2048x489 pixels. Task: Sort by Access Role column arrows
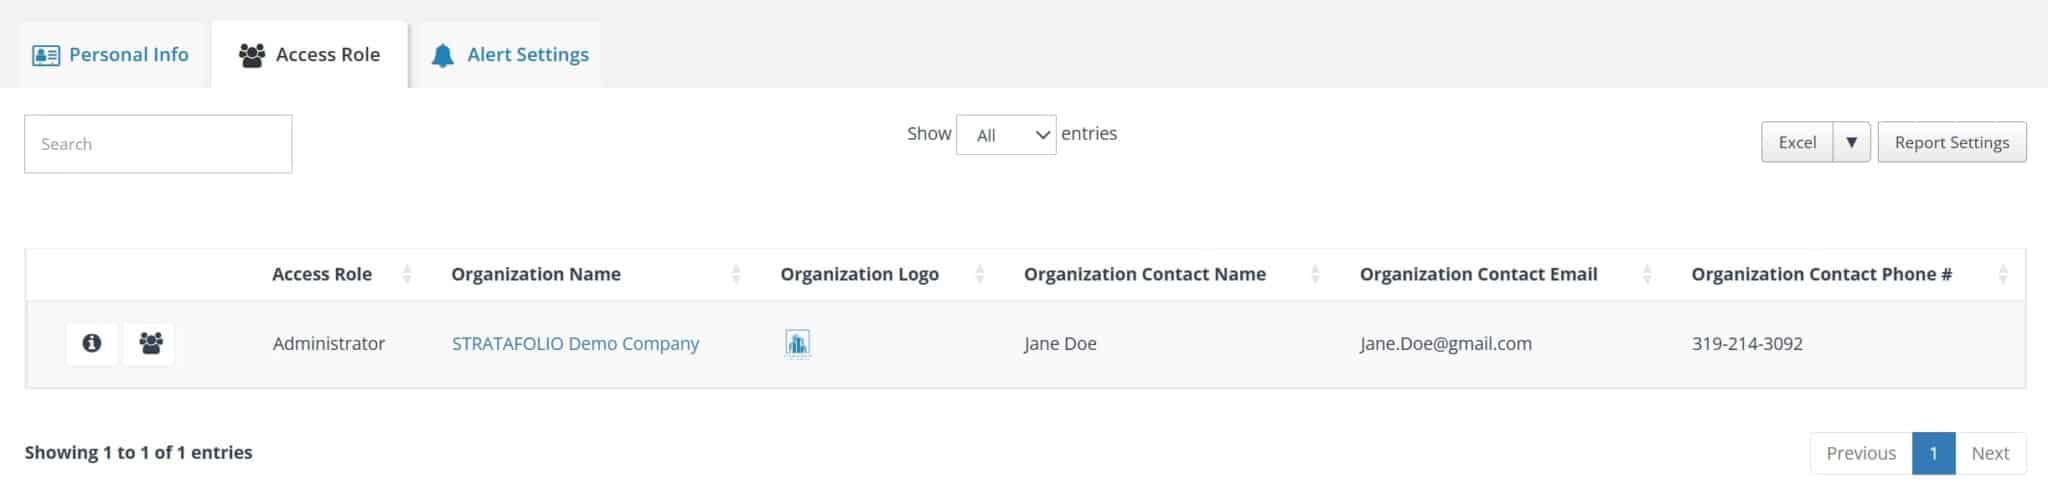tap(407, 274)
